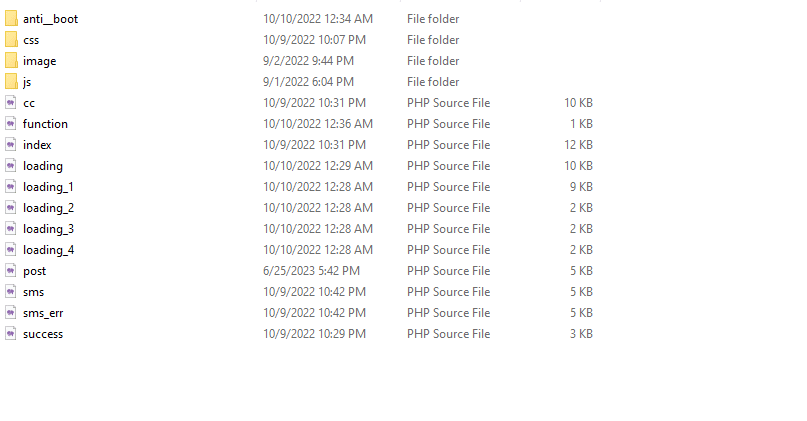Select the success PHP file icon
Viewport: 807px width, 421px height.
click(11, 334)
